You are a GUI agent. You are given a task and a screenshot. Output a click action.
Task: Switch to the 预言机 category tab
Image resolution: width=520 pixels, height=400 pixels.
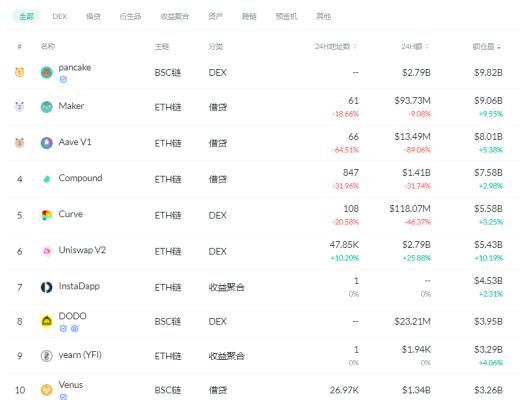click(286, 16)
